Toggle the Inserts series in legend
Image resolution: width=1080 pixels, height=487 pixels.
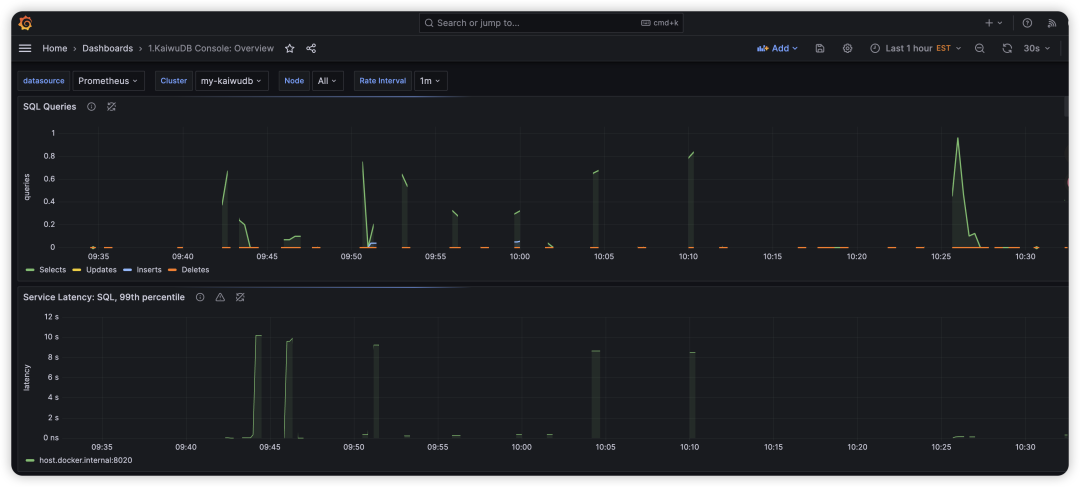(x=143, y=269)
